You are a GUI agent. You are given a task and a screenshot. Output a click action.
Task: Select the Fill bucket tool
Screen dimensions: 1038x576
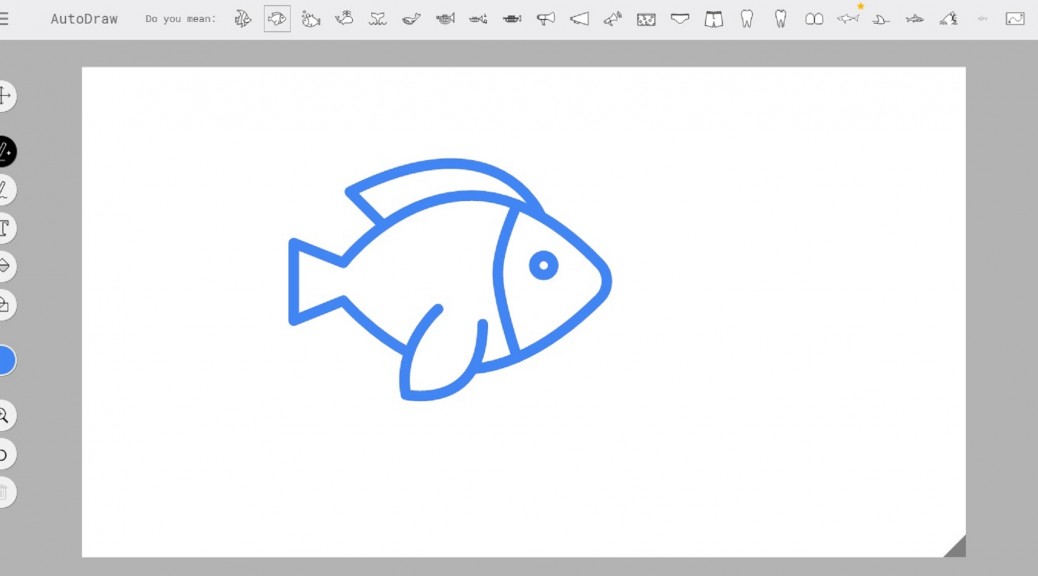9,305
